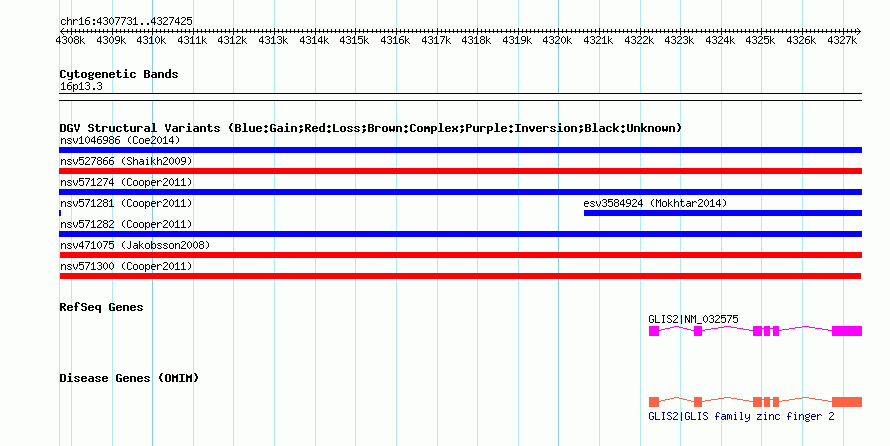The height and width of the screenshot is (446, 890).
Task: Click the chr16:4307731..4327425 coordinate text
Action: (126, 22)
